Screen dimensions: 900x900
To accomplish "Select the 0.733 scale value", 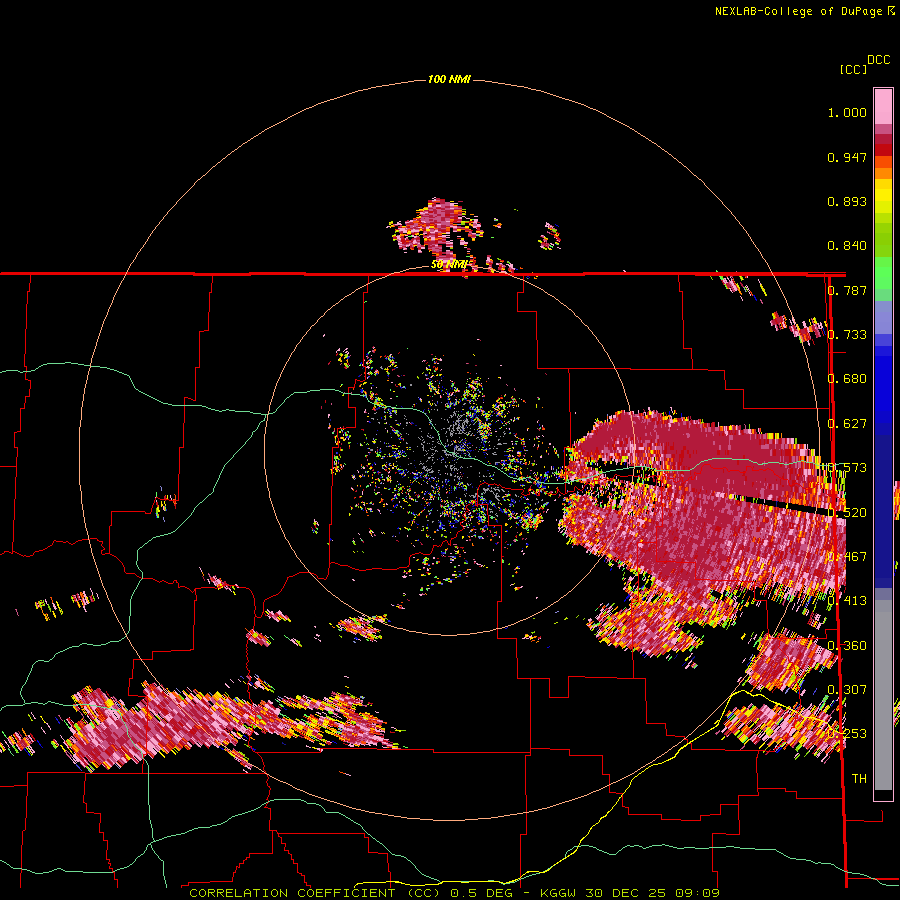I will coord(847,335).
